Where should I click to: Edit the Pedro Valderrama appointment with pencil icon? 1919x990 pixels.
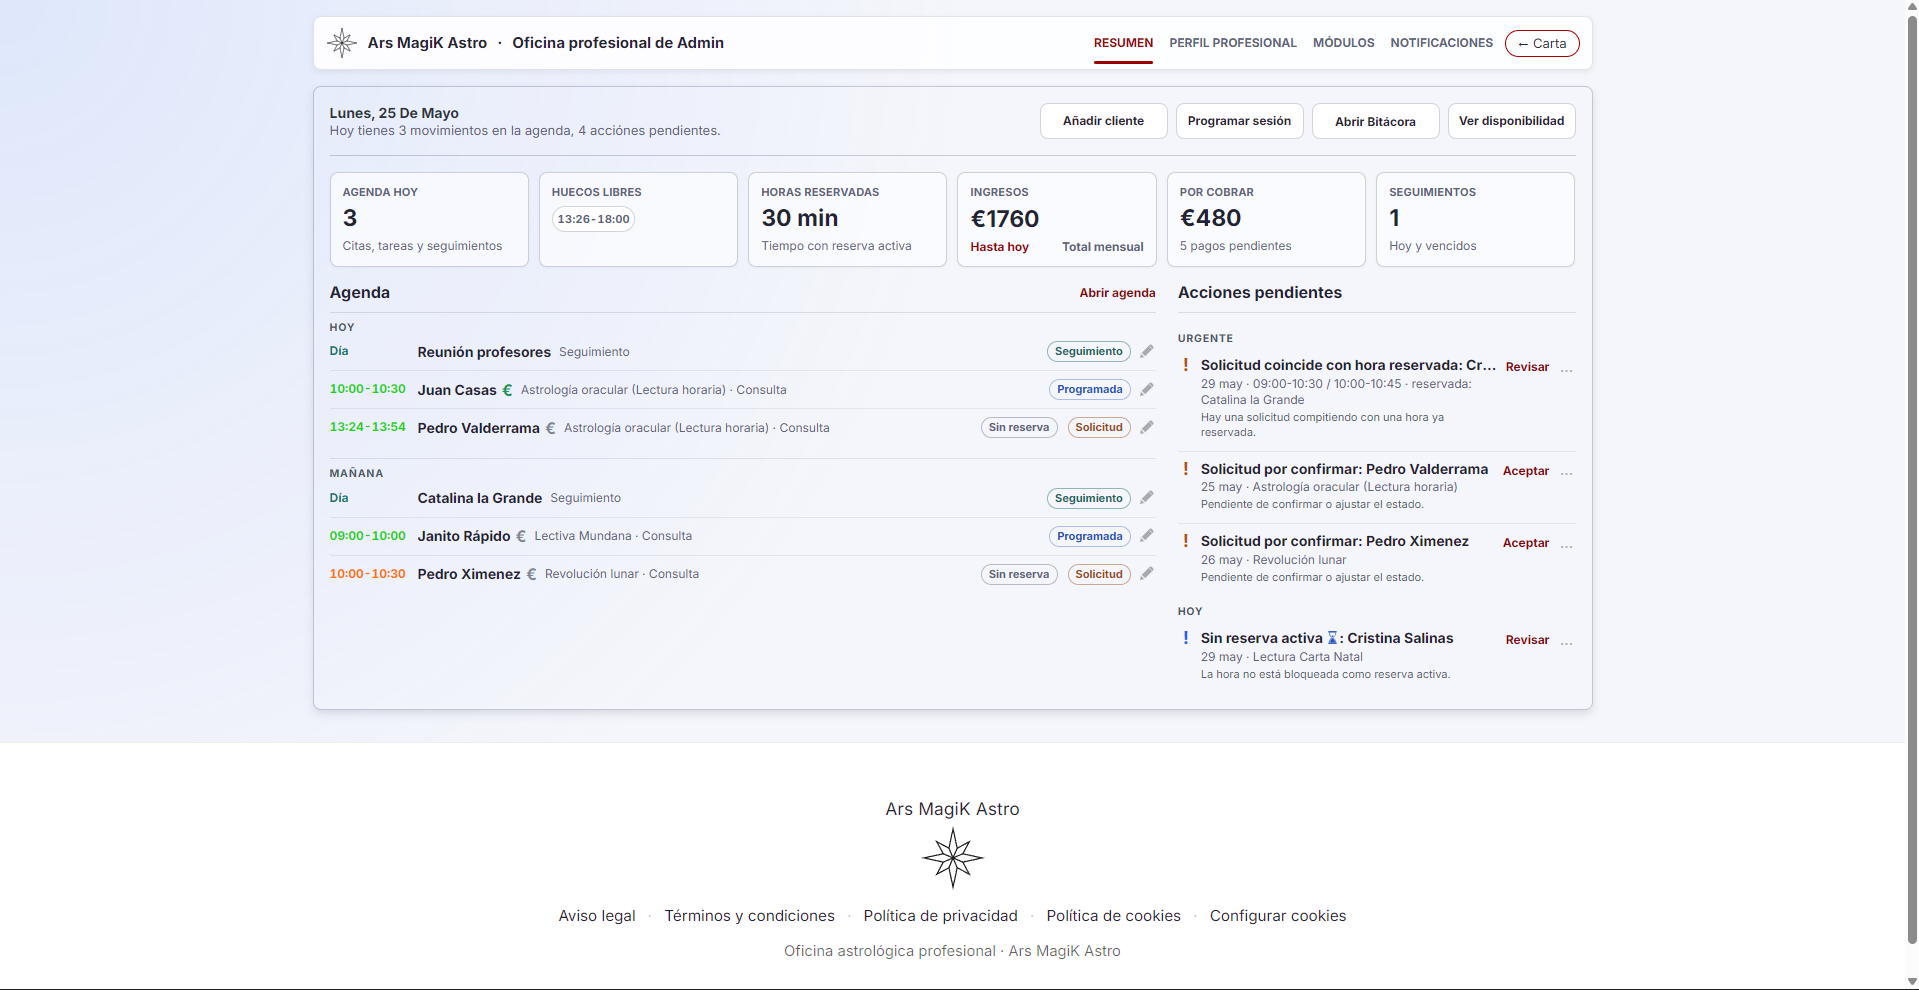pyautogui.click(x=1147, y=427)
